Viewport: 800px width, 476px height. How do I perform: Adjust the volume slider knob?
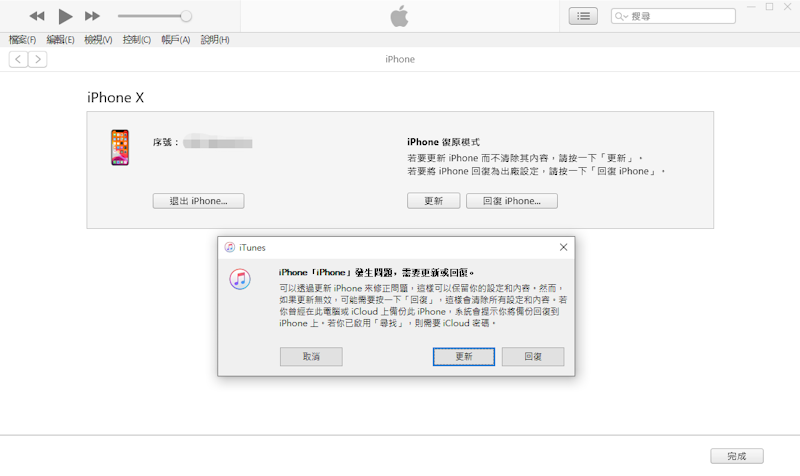point(186,16)
